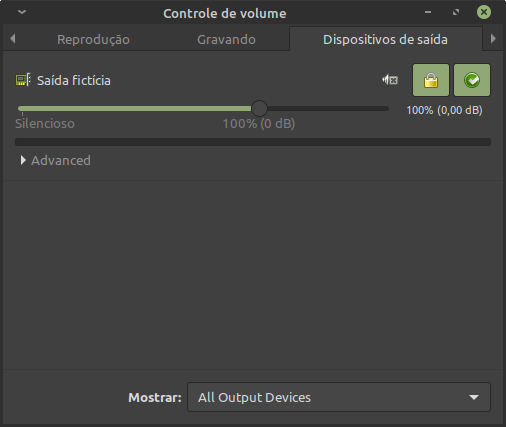The height and width of the screenshot is (427, 506).
Task: Open the Mostrar All Output Devices dropdown
Action: tap(339, 397)
